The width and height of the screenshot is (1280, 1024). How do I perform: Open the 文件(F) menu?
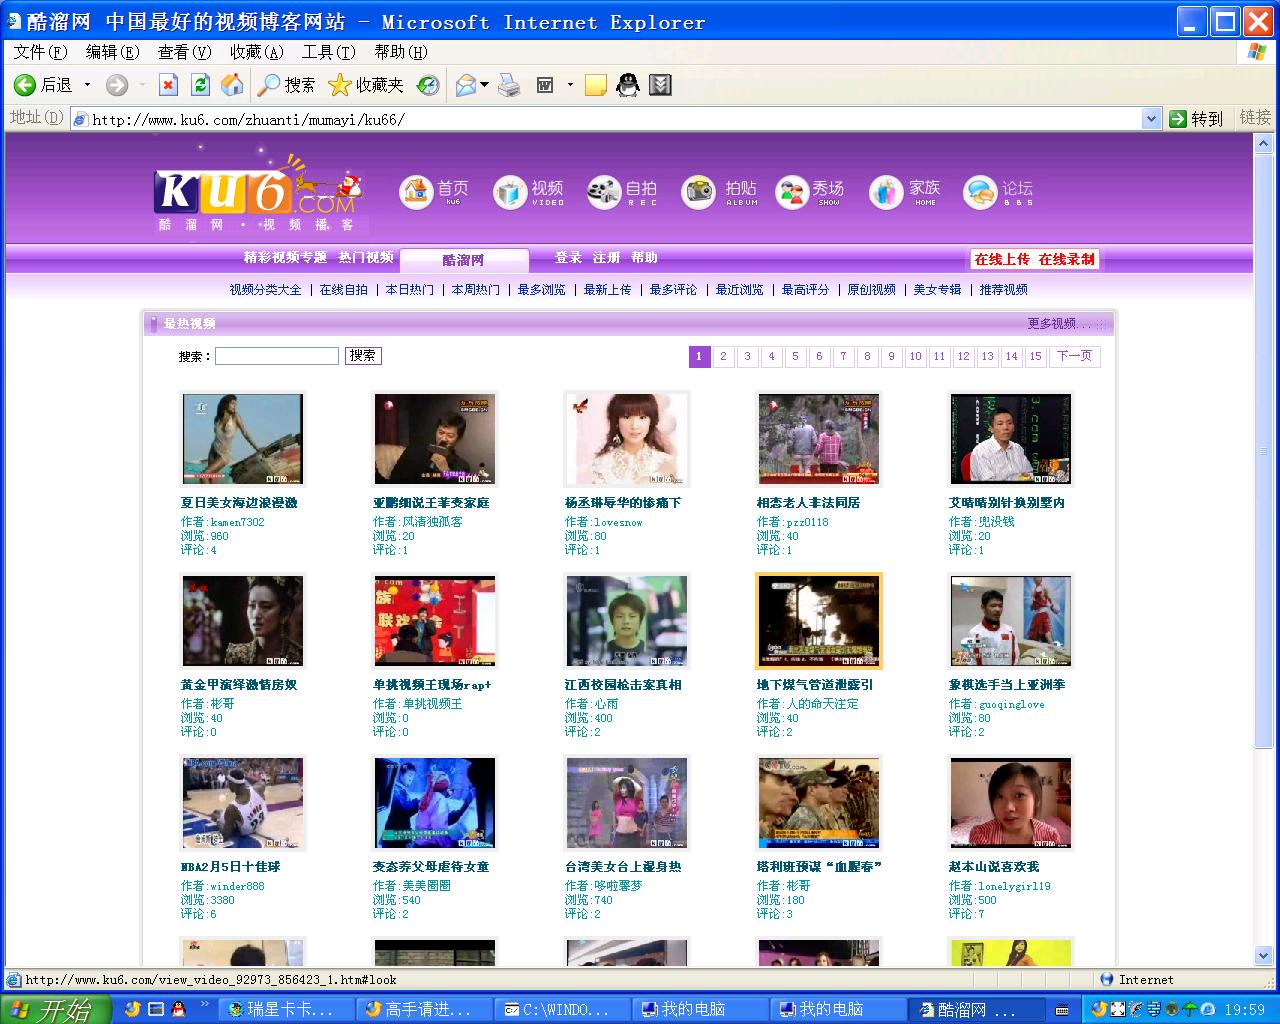40,52
